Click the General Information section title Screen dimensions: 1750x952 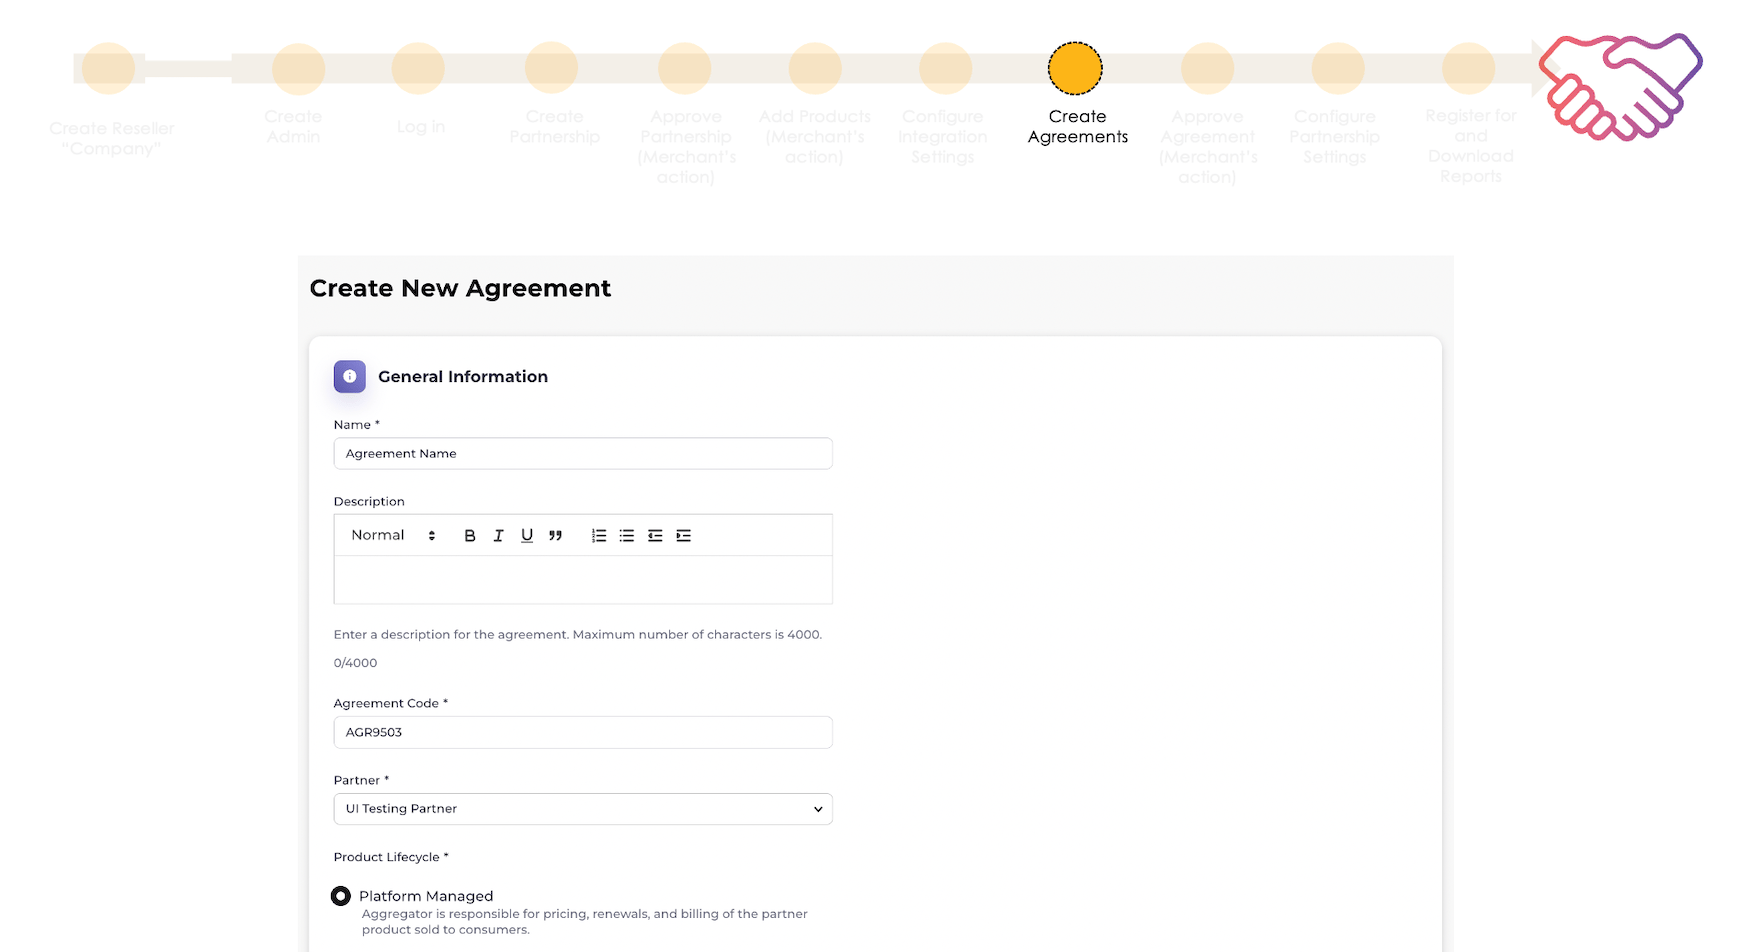(463, 377)
